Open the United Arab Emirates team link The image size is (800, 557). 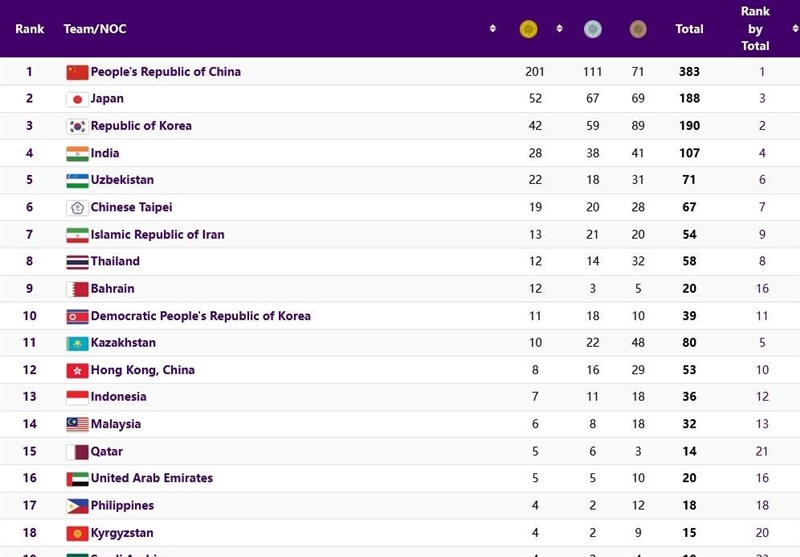152,478
